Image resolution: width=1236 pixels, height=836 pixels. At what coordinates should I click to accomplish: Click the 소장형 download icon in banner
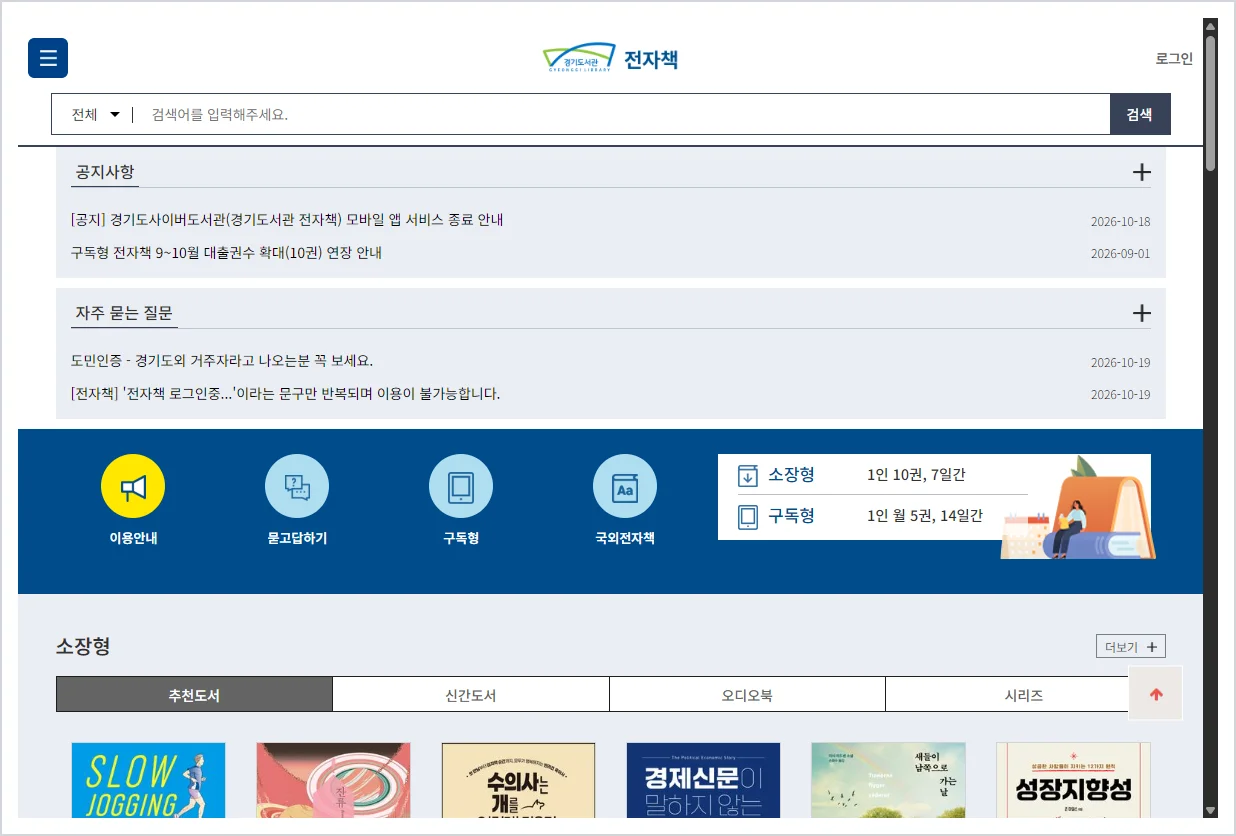pos(748,475)
